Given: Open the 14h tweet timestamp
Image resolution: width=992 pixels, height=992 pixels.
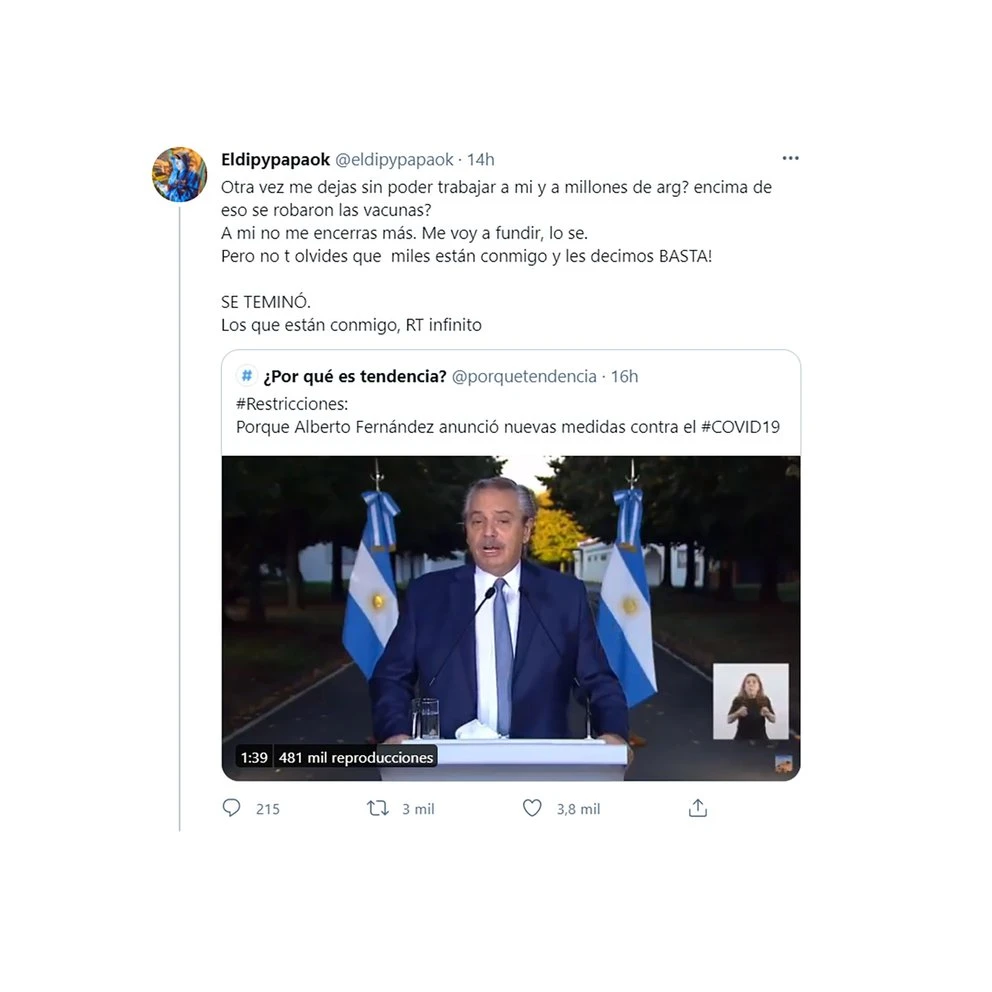Looking at the screenshot, I should click(481, 159).
